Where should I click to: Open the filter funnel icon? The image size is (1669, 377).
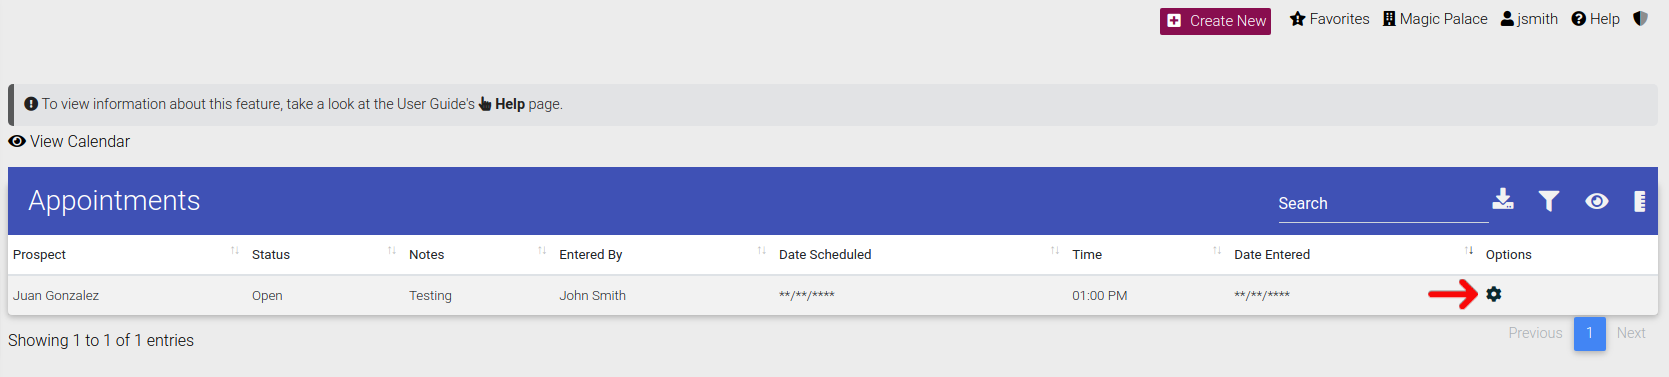(1549, 201)
